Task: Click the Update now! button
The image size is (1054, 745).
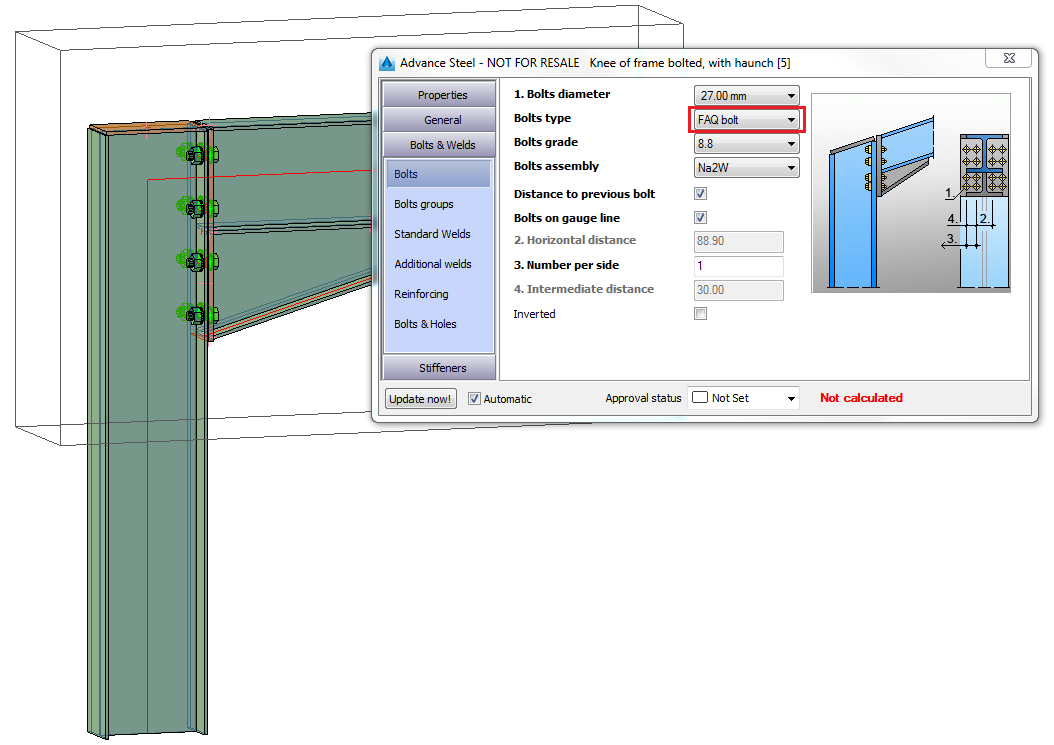Action: coord(421,399)
